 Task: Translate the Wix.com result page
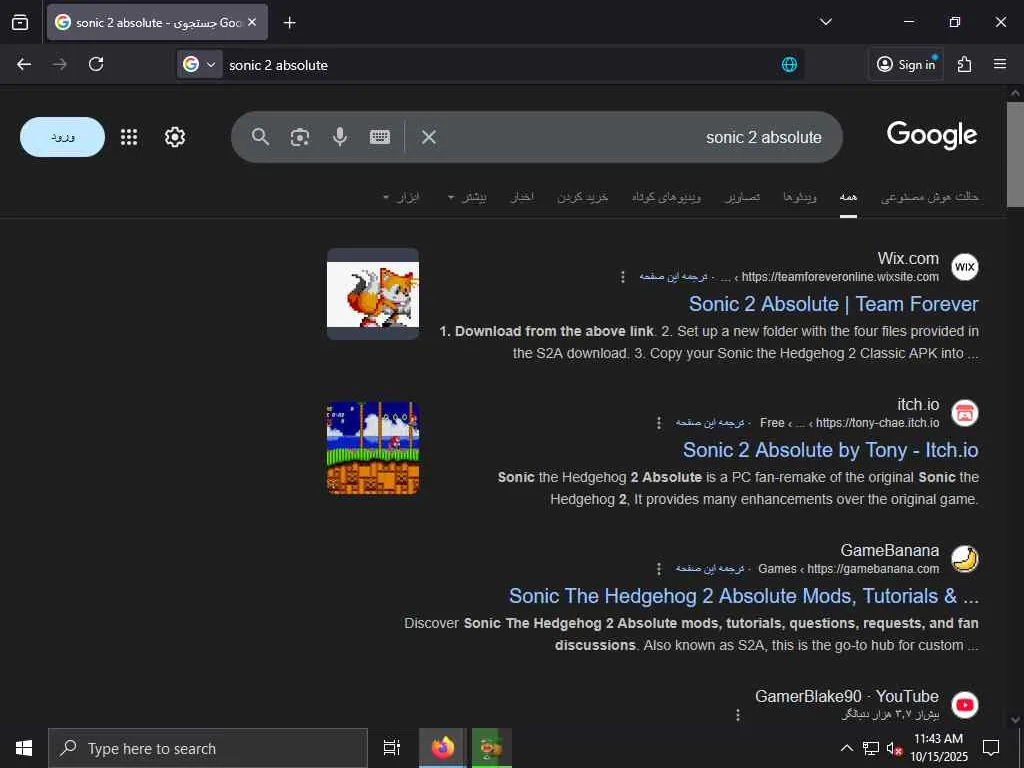point(673,276)
